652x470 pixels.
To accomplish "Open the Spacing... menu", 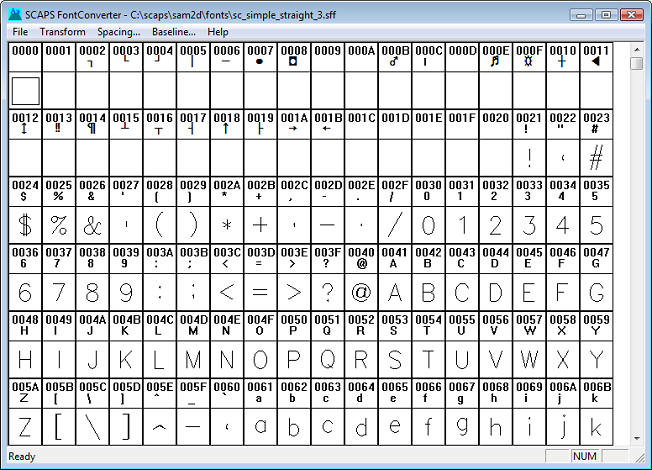I will point(118,32).
